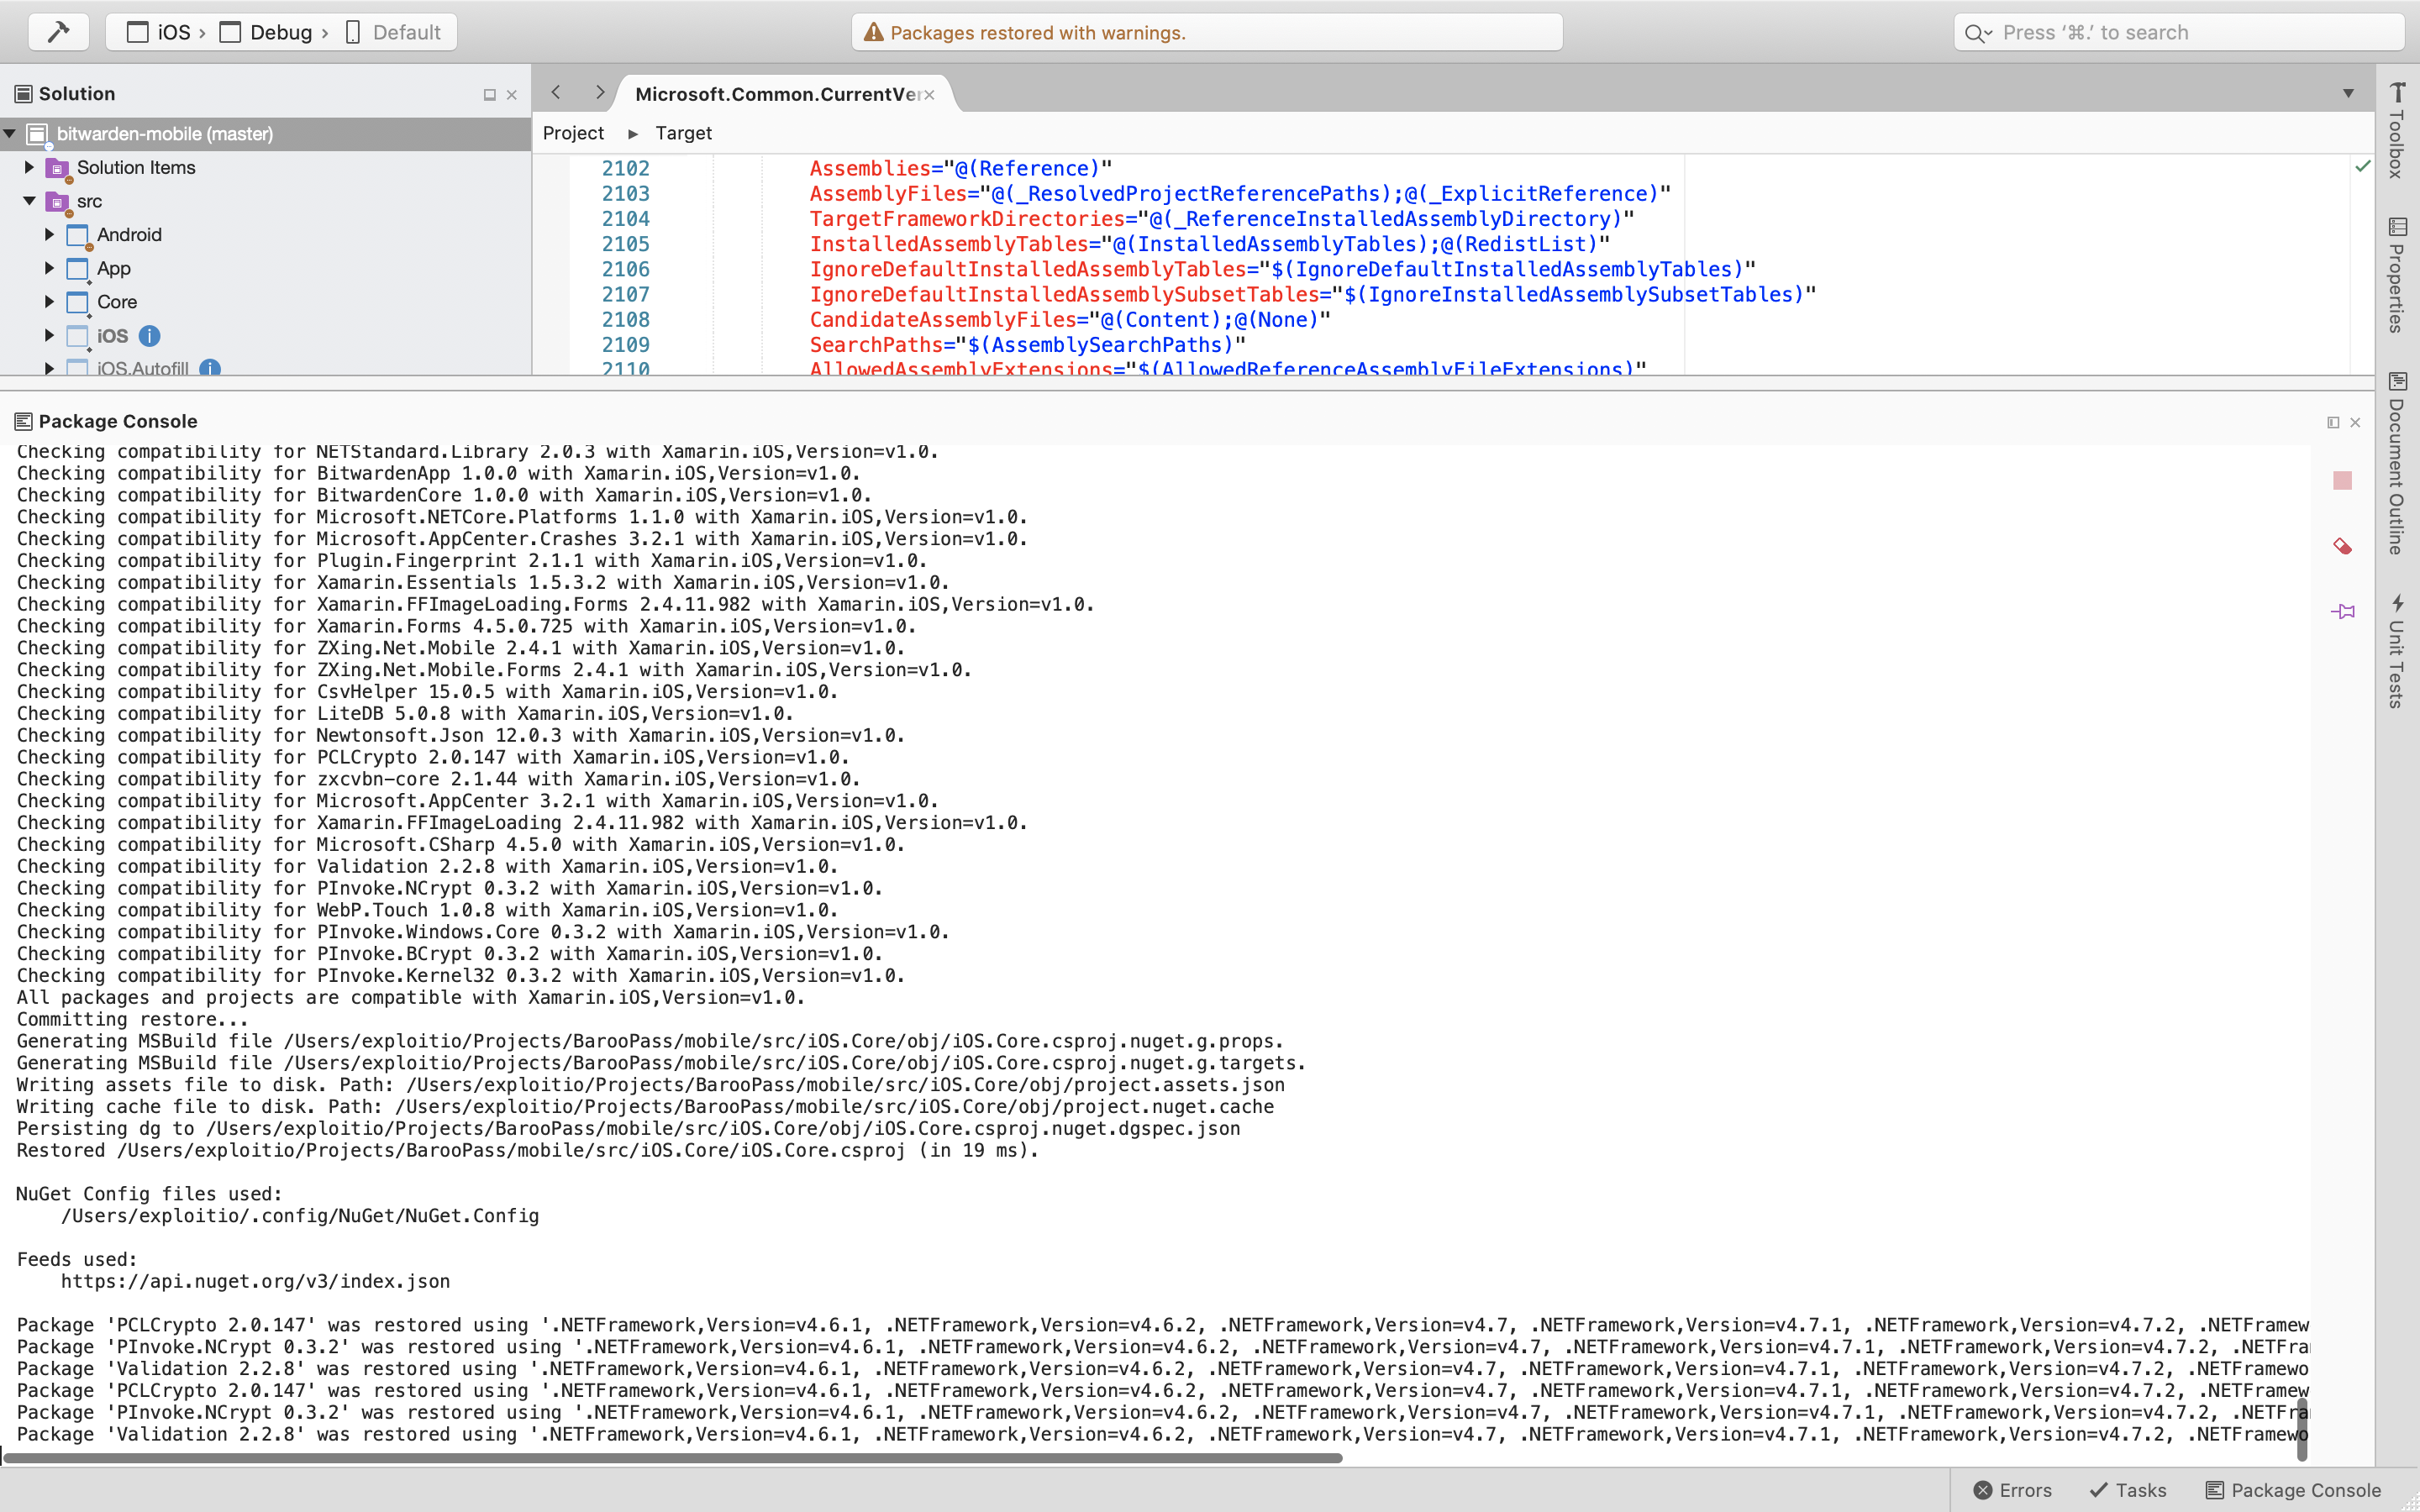Image resolution: width=2420 pixels, height=1512 pixels.
Task: Navigate back with the left arrow
Action: click(x=556, y=93)
